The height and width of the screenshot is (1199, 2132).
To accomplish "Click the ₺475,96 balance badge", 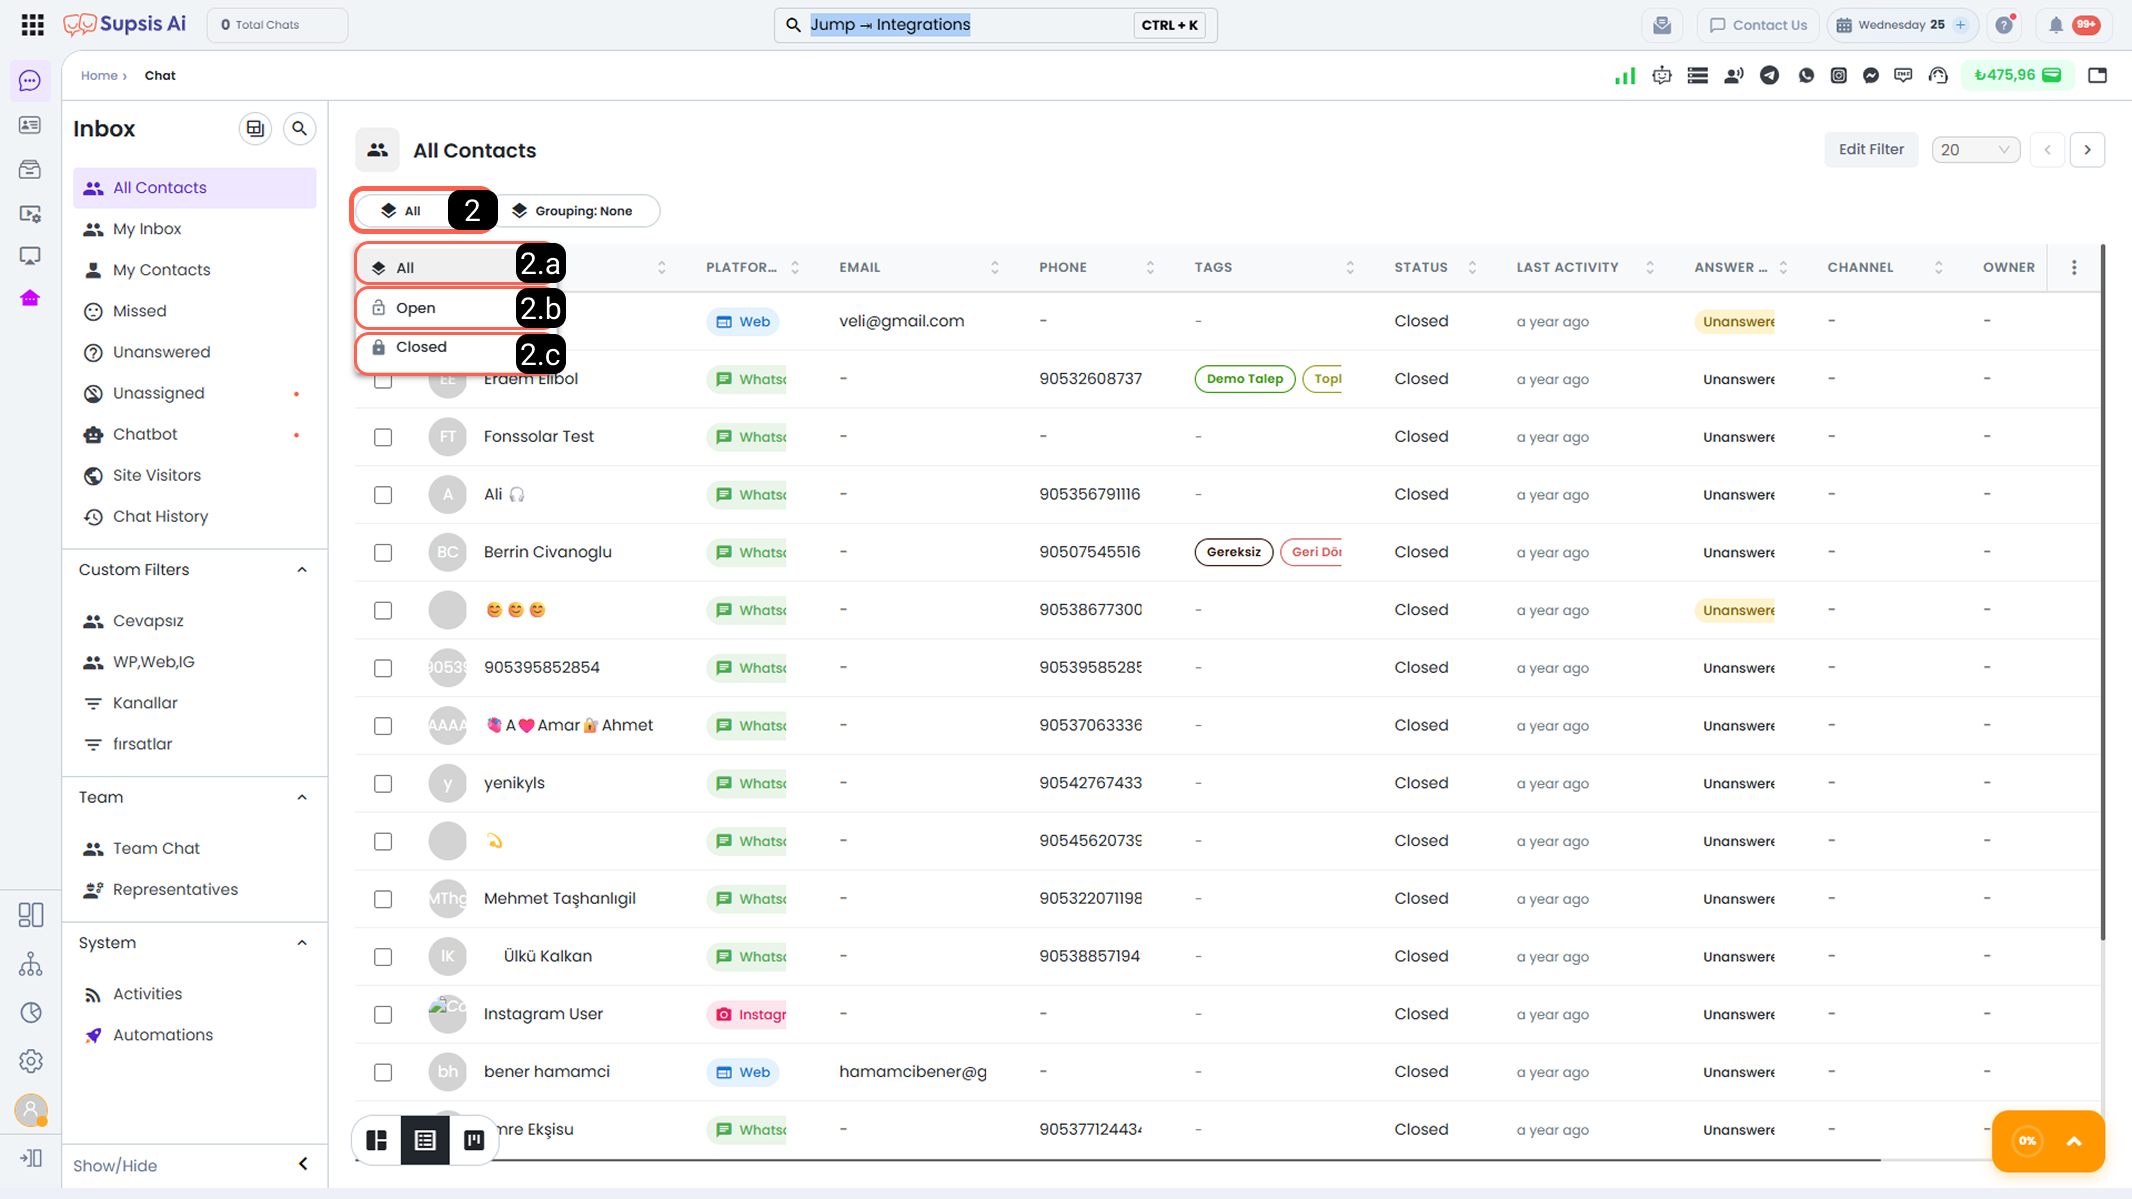I will [x=2018, y=75].
